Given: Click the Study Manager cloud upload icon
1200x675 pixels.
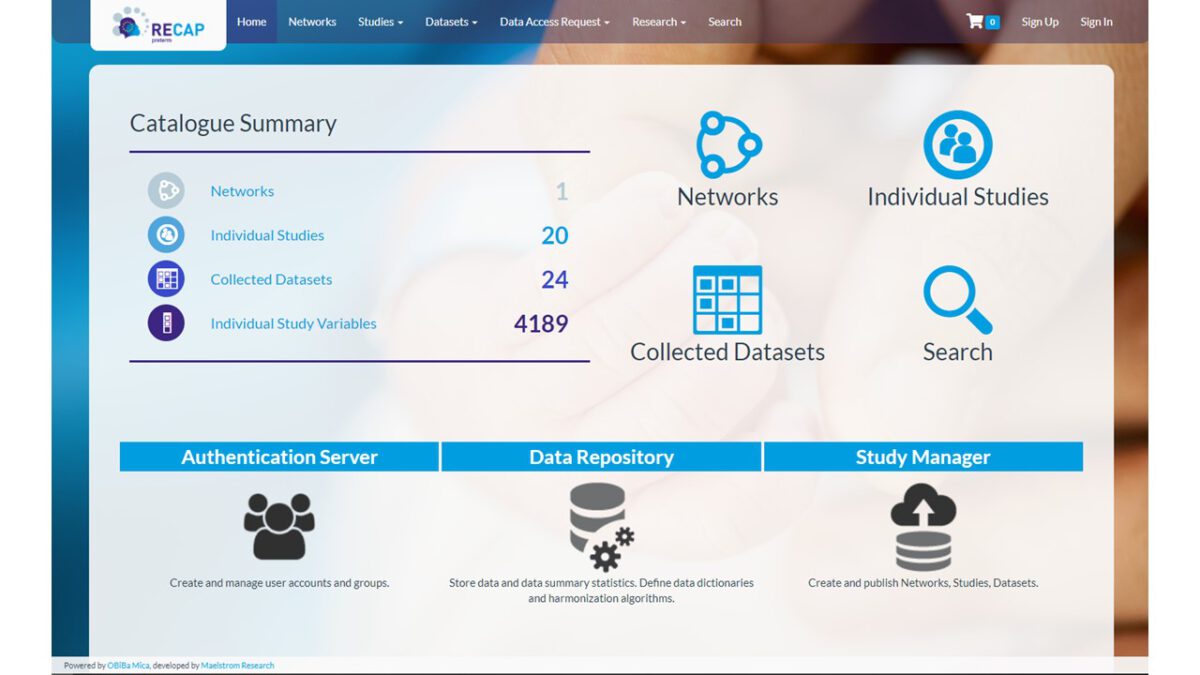Looking at the screenshot, I should tap(923, 526).
